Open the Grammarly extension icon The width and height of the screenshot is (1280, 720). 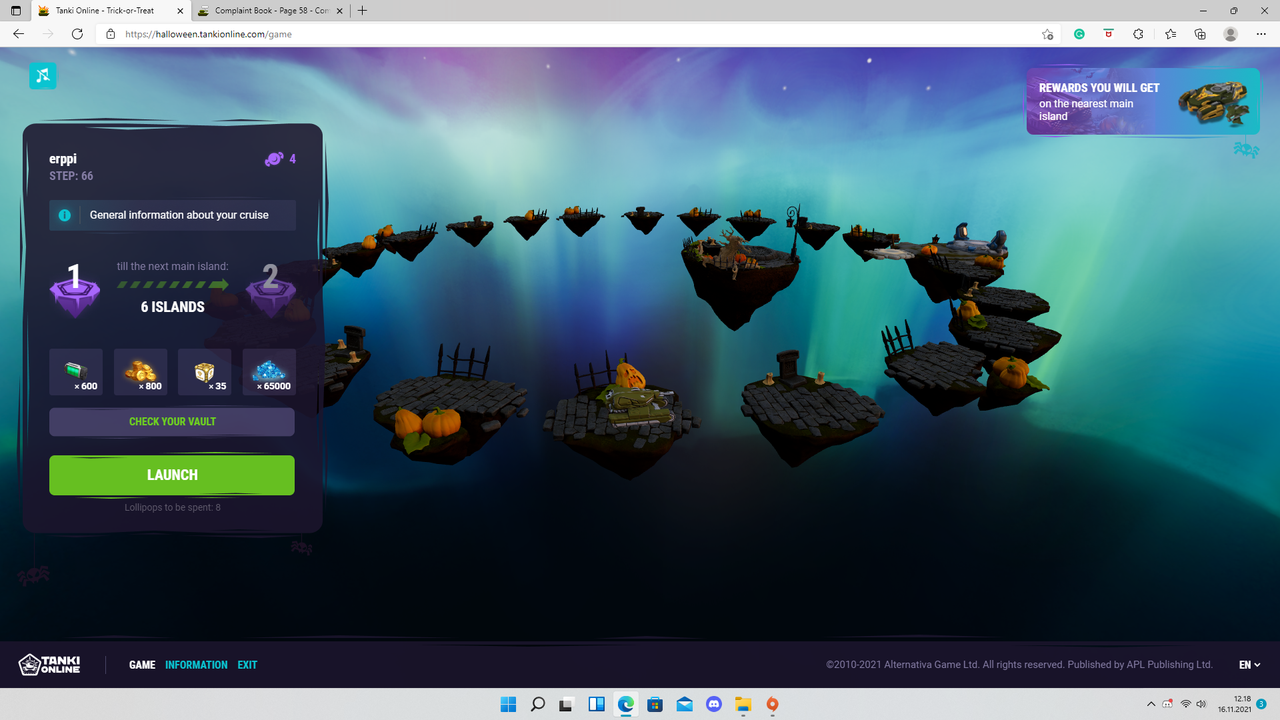coord(1079,34)
